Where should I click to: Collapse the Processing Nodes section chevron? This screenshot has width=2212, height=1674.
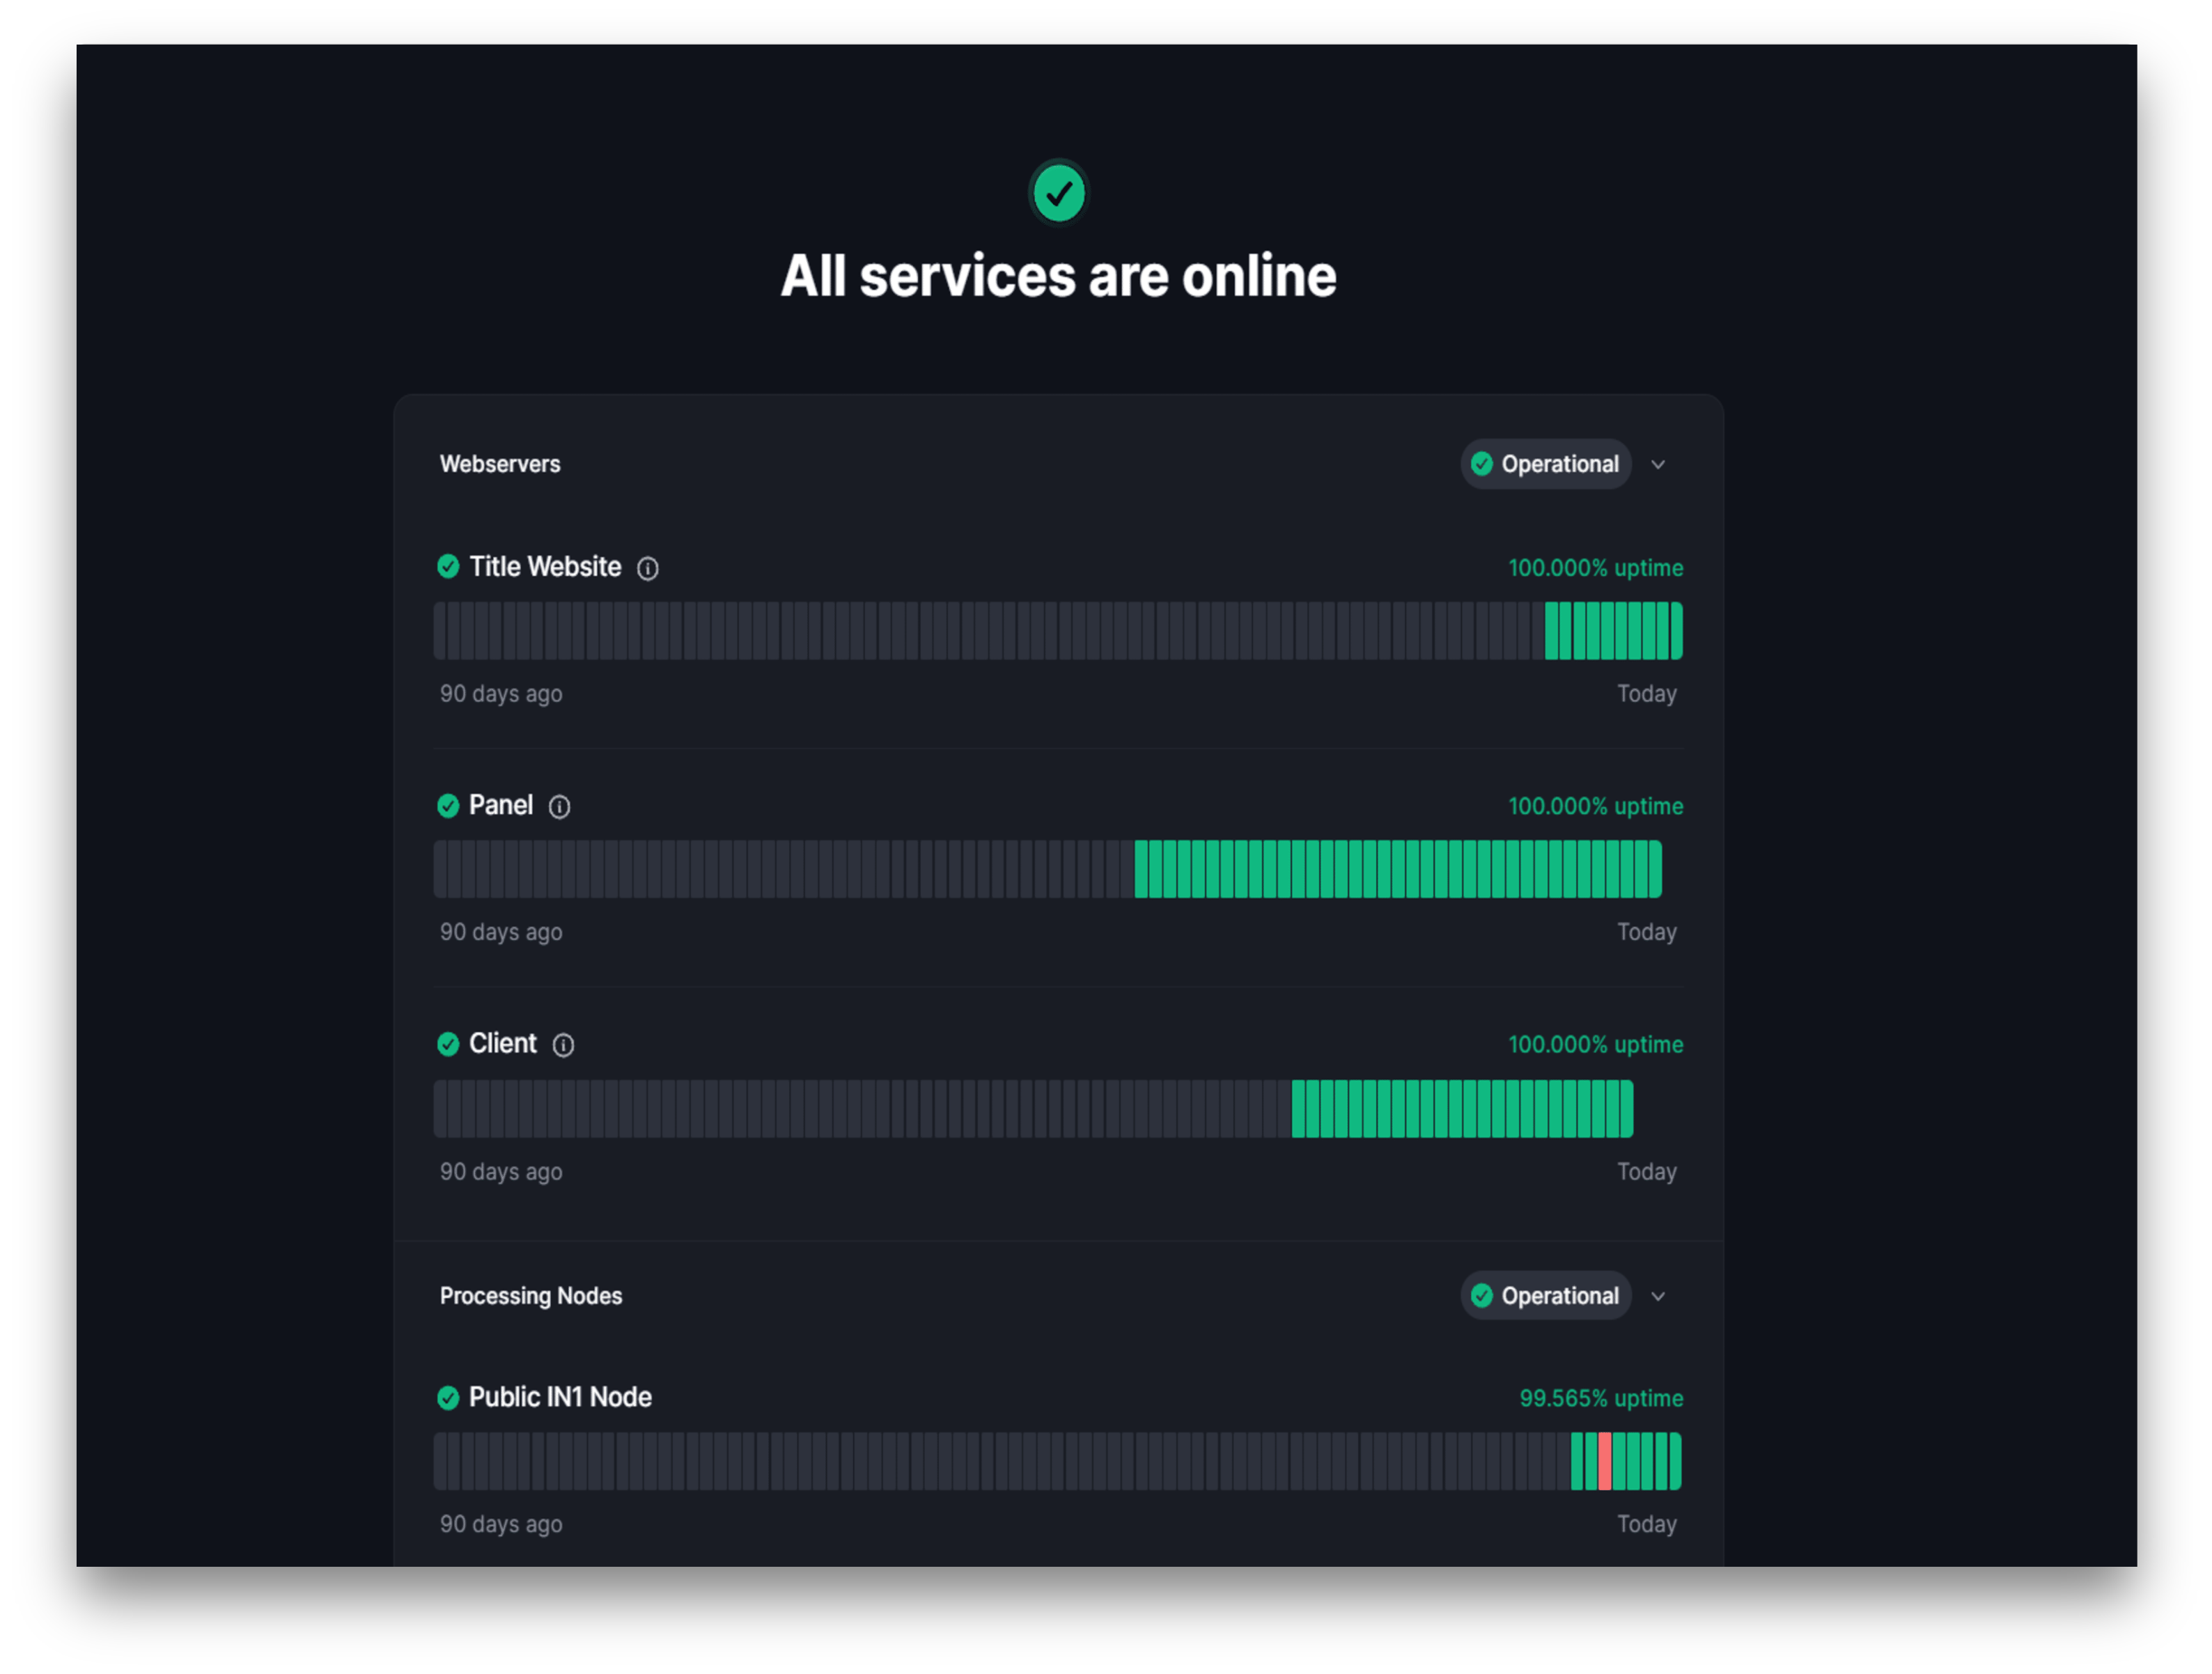pyautogui.click(x=1659, y=1295)
